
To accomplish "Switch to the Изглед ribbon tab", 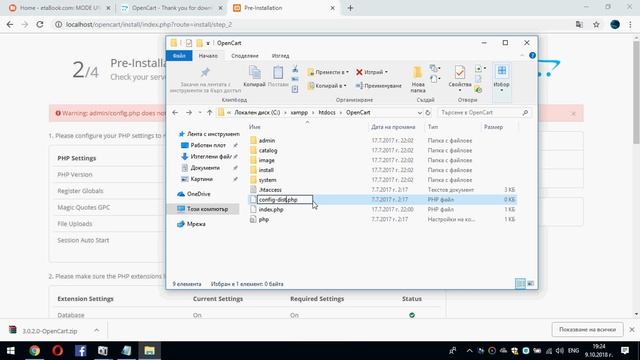I will [x=280, y=56].
